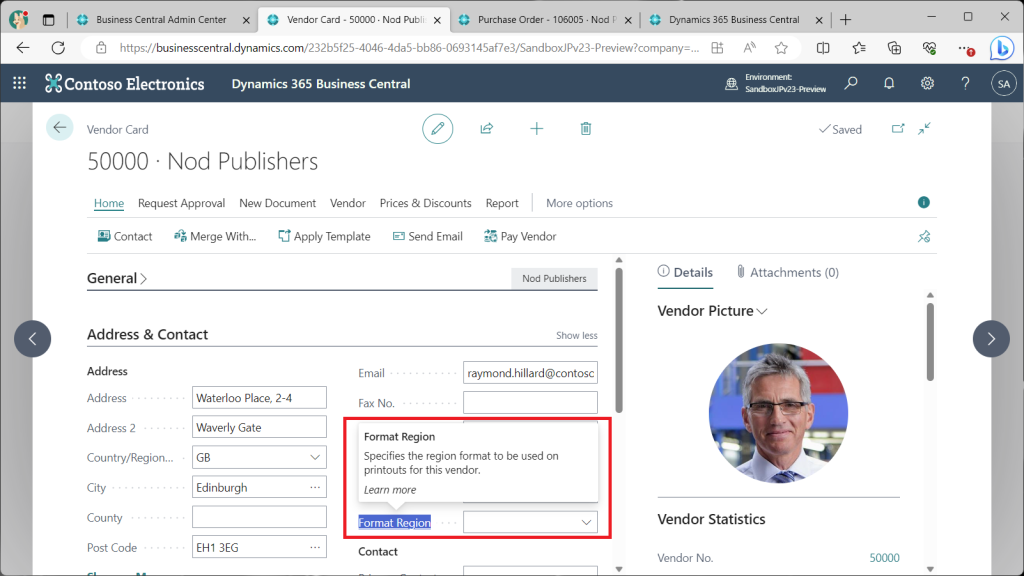
Task: Click the Email input field
Action: pos(530,373)
